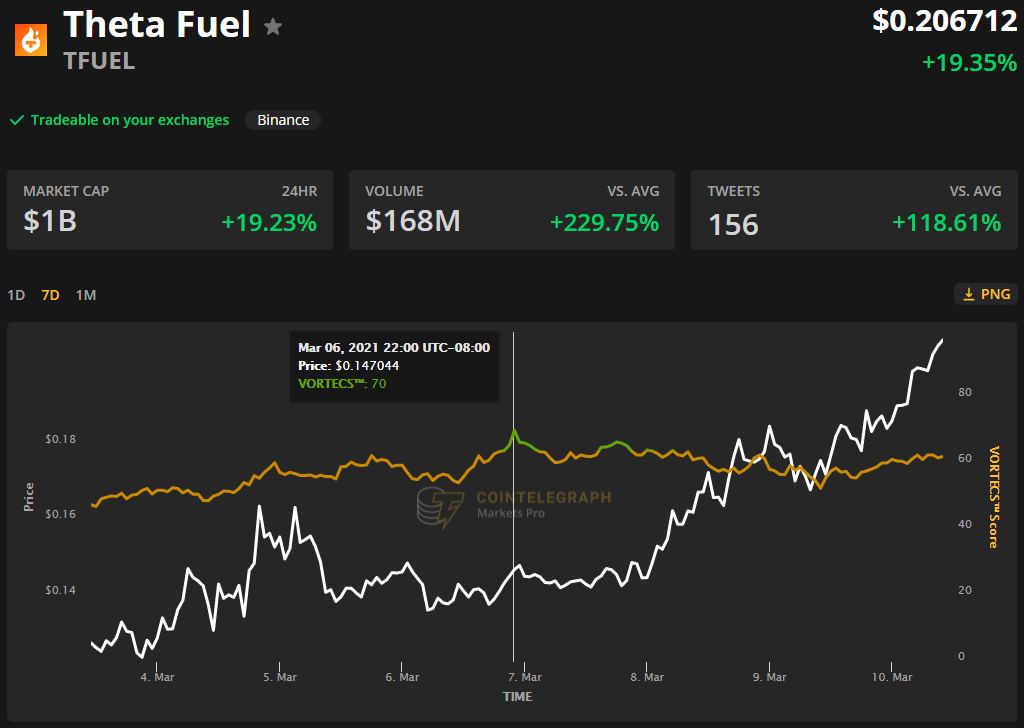Open the Volume stat card
1024x728 pixels.
pyautogui.click(x=511, y=210)
